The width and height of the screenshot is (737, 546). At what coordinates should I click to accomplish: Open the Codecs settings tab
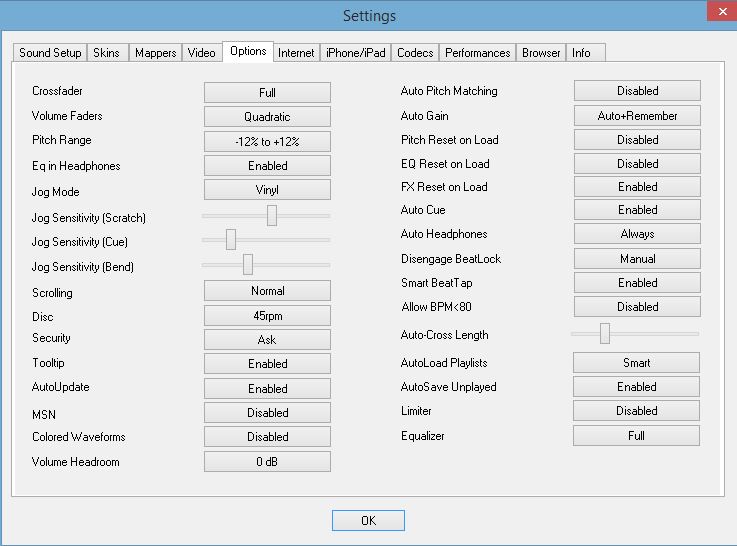(x=414, y=53)
